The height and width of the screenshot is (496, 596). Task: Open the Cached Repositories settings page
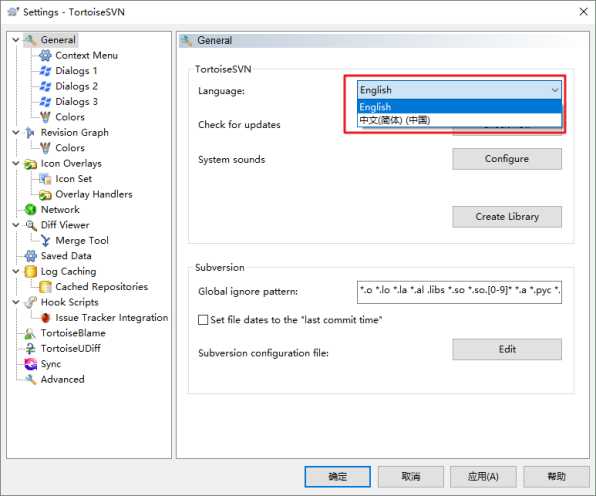click(101, 287)
